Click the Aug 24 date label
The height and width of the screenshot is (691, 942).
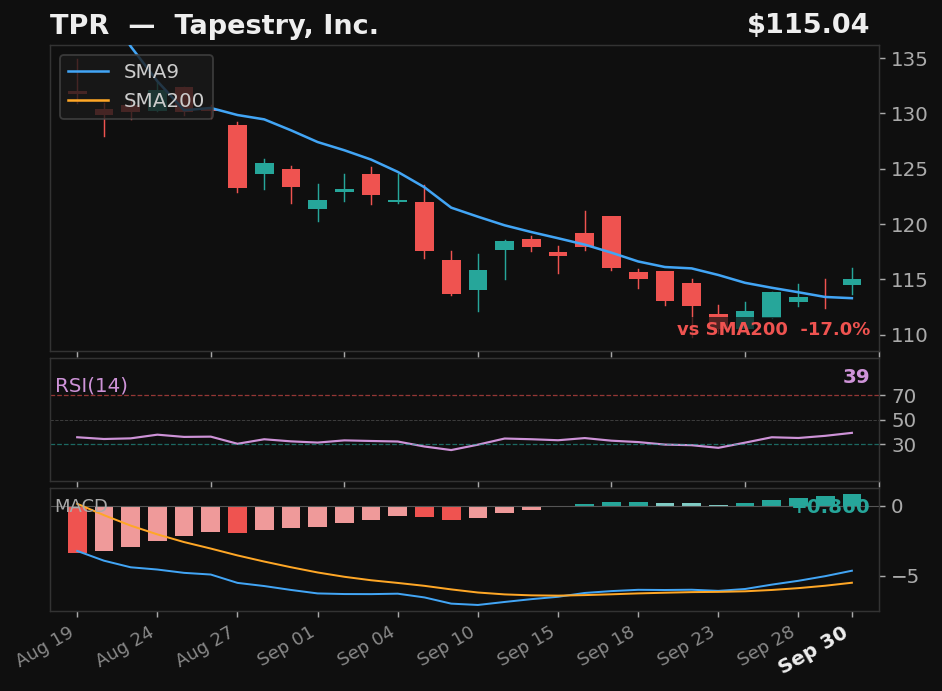pos(125,646)
